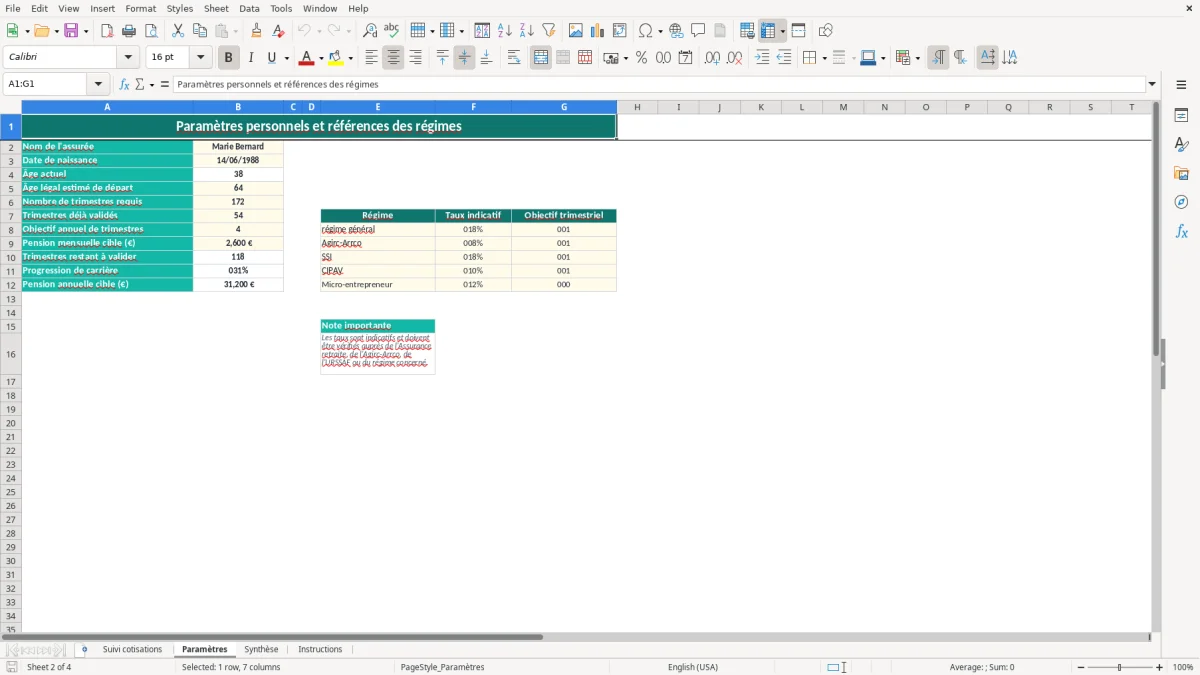The width and height of the screenshot is (1200, 675).
Task: Toggle Wrap Text
Action: 514,58
